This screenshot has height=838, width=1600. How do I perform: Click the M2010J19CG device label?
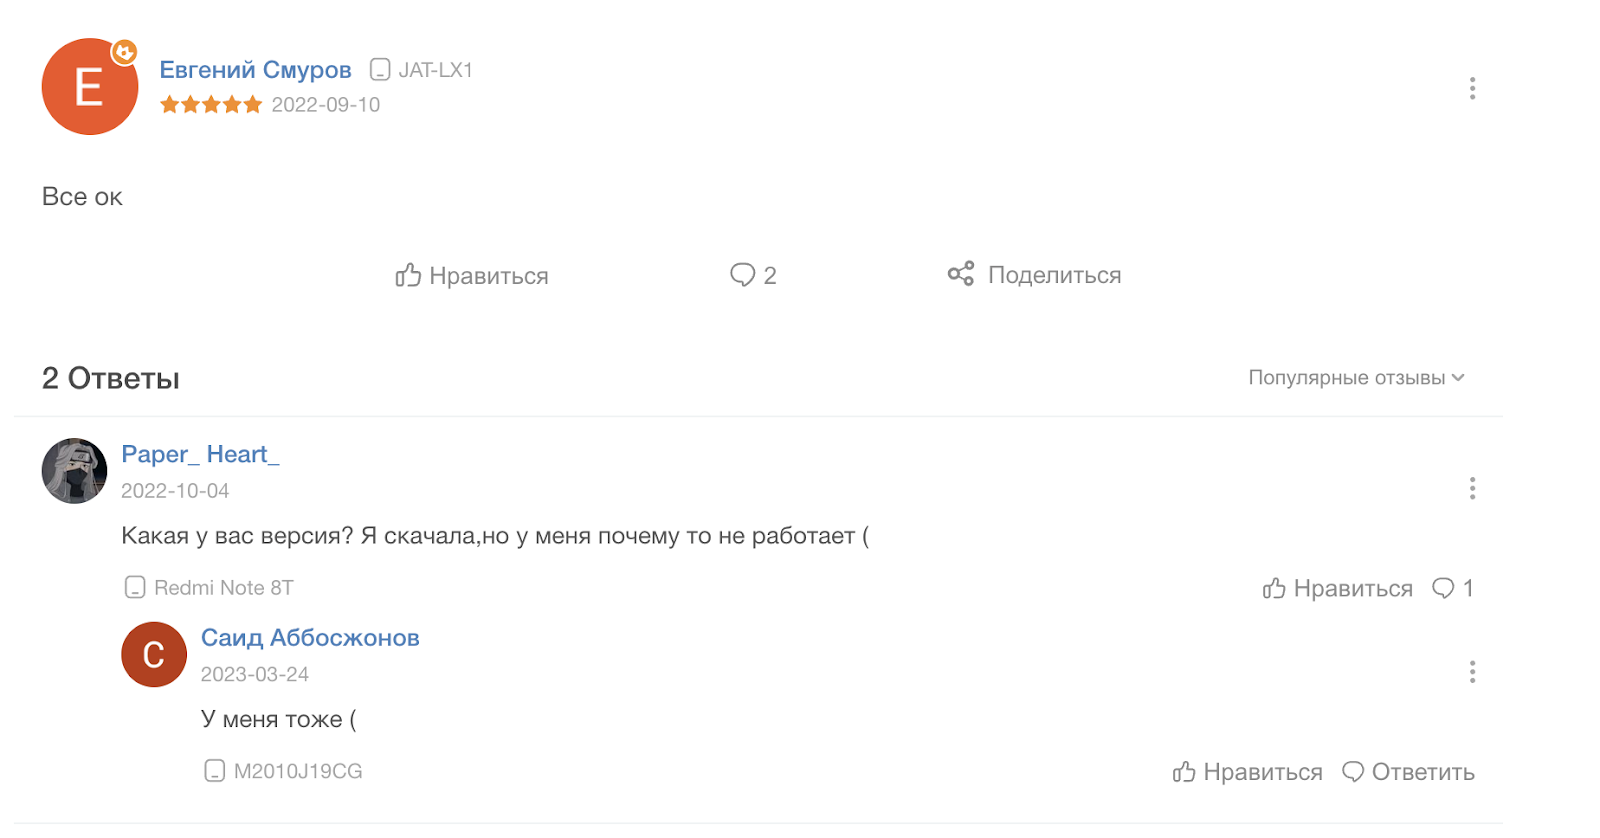(x=298, y=770)
